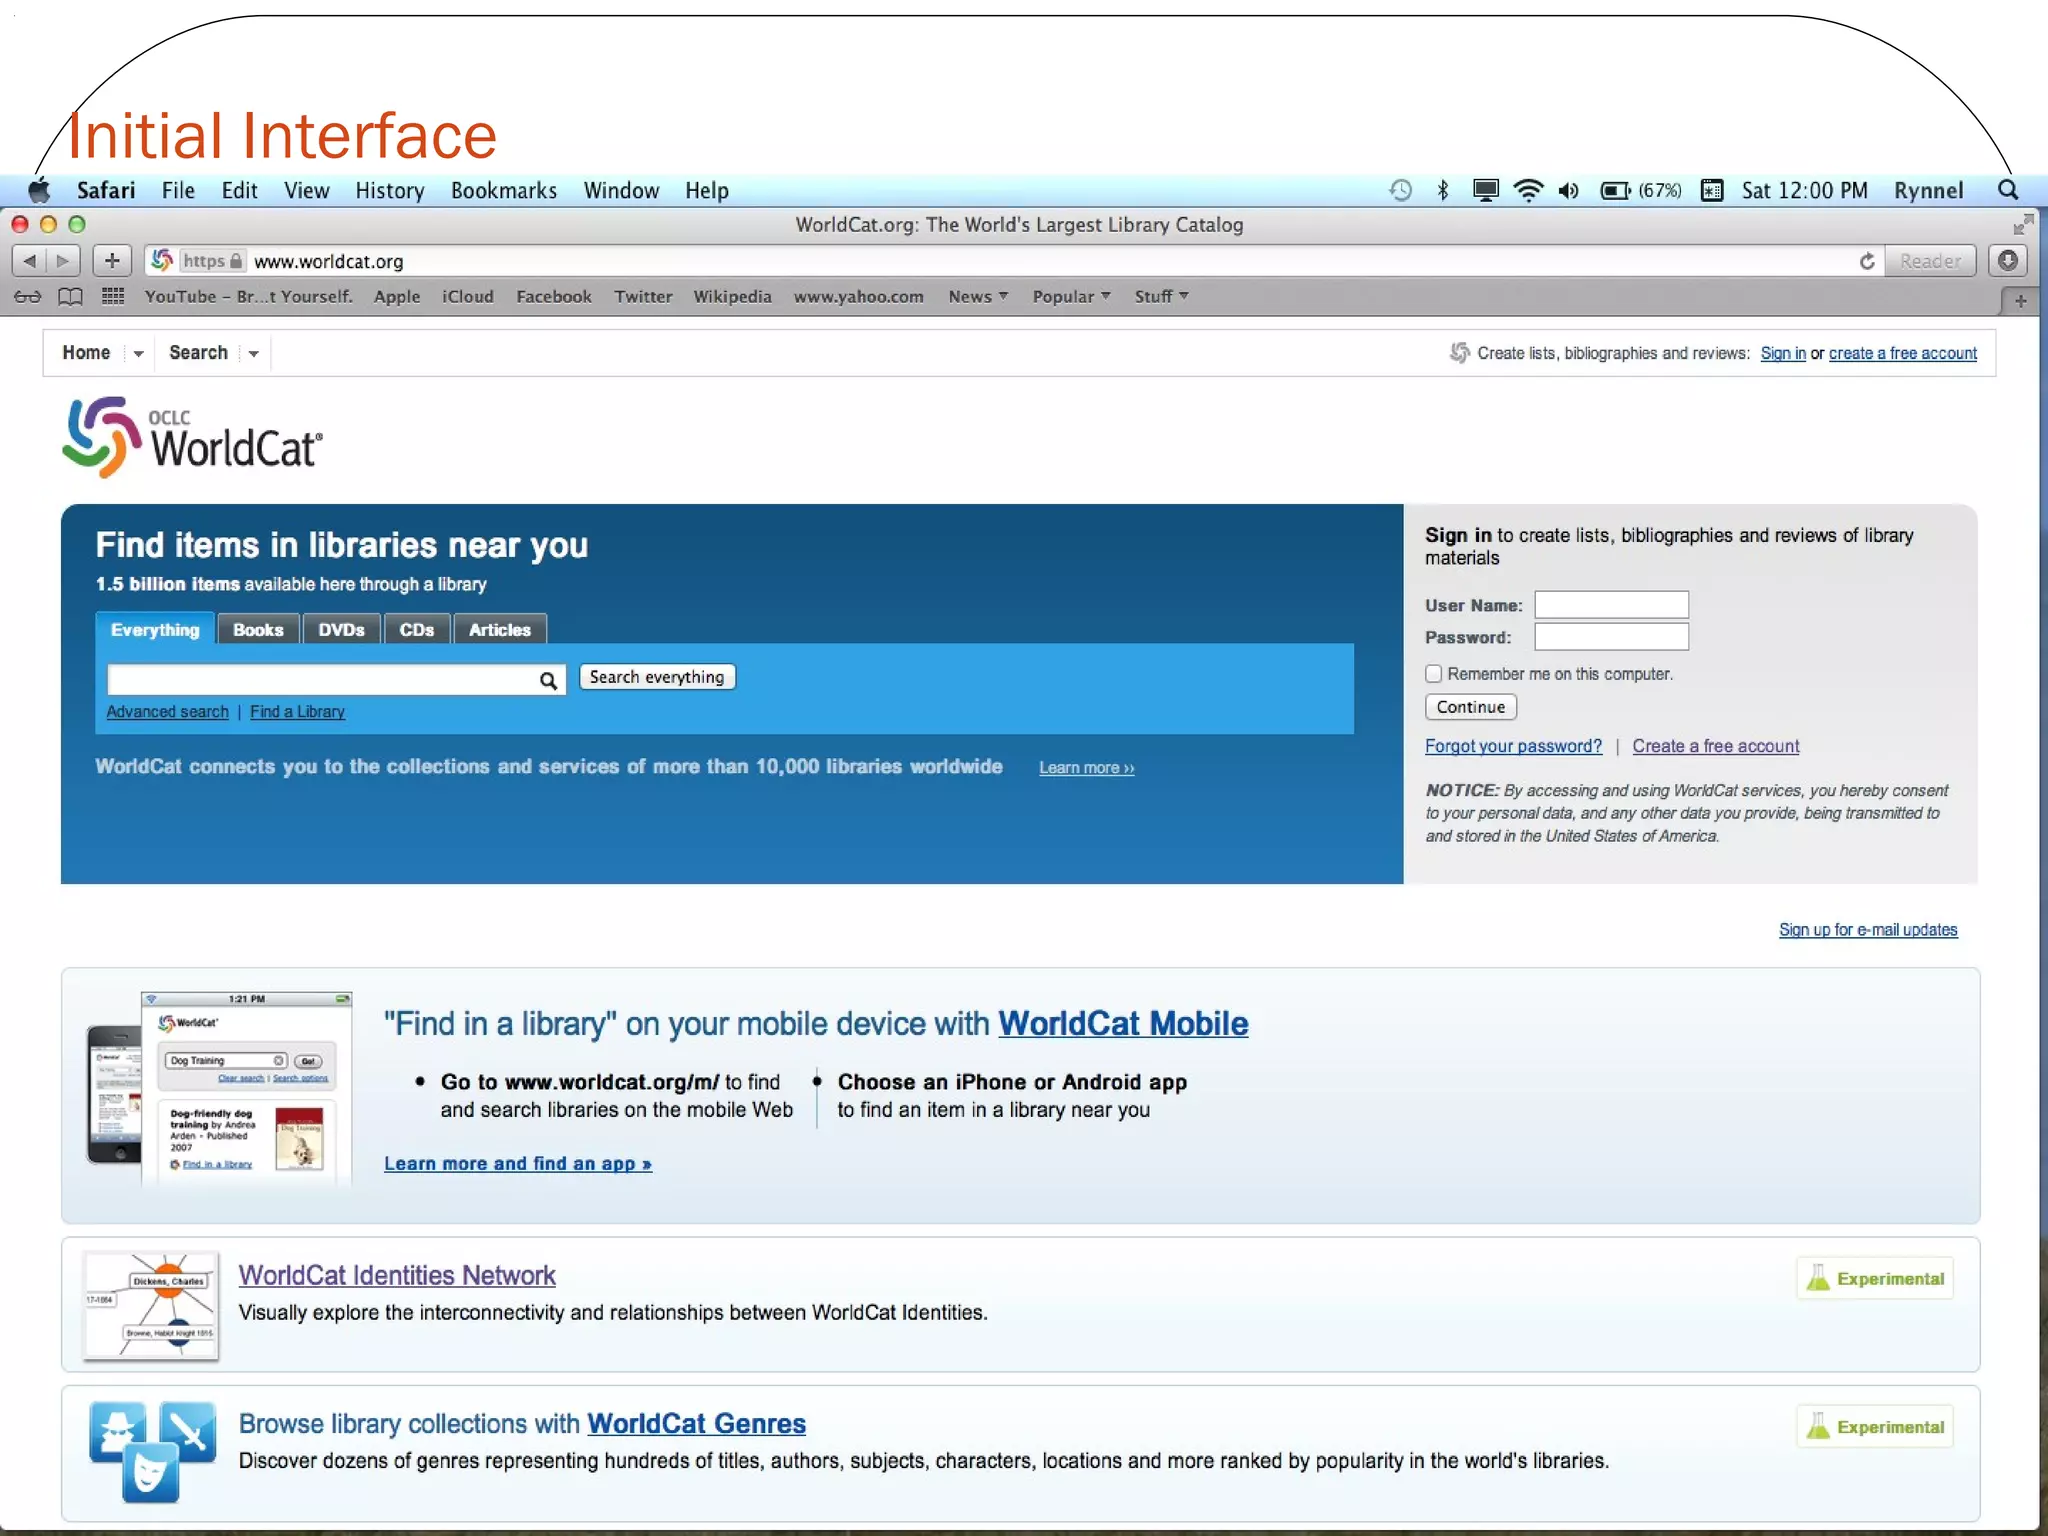Open the Bluetooth status icon
2048x1536 pixels.
1442,190
